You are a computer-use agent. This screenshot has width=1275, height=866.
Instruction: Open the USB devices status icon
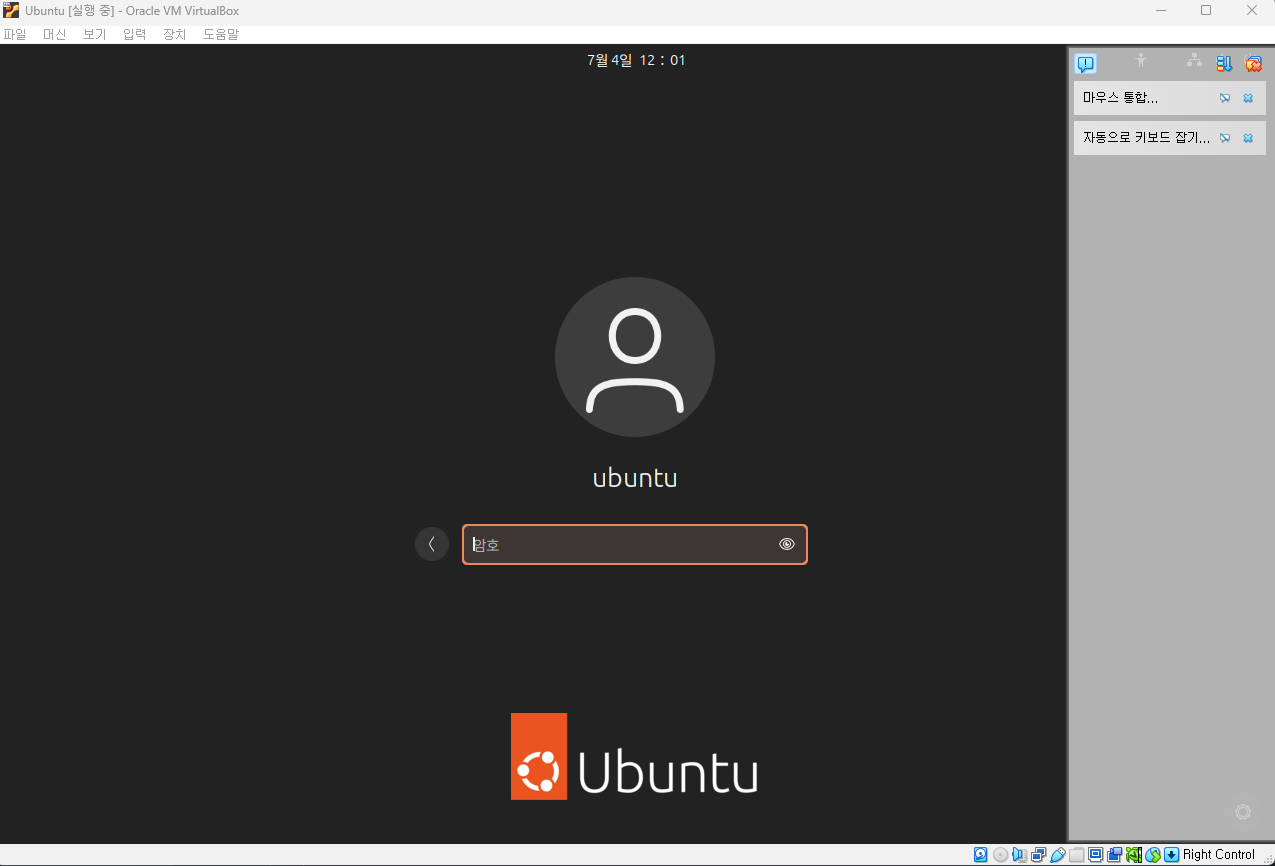[x=1058, y=854]
